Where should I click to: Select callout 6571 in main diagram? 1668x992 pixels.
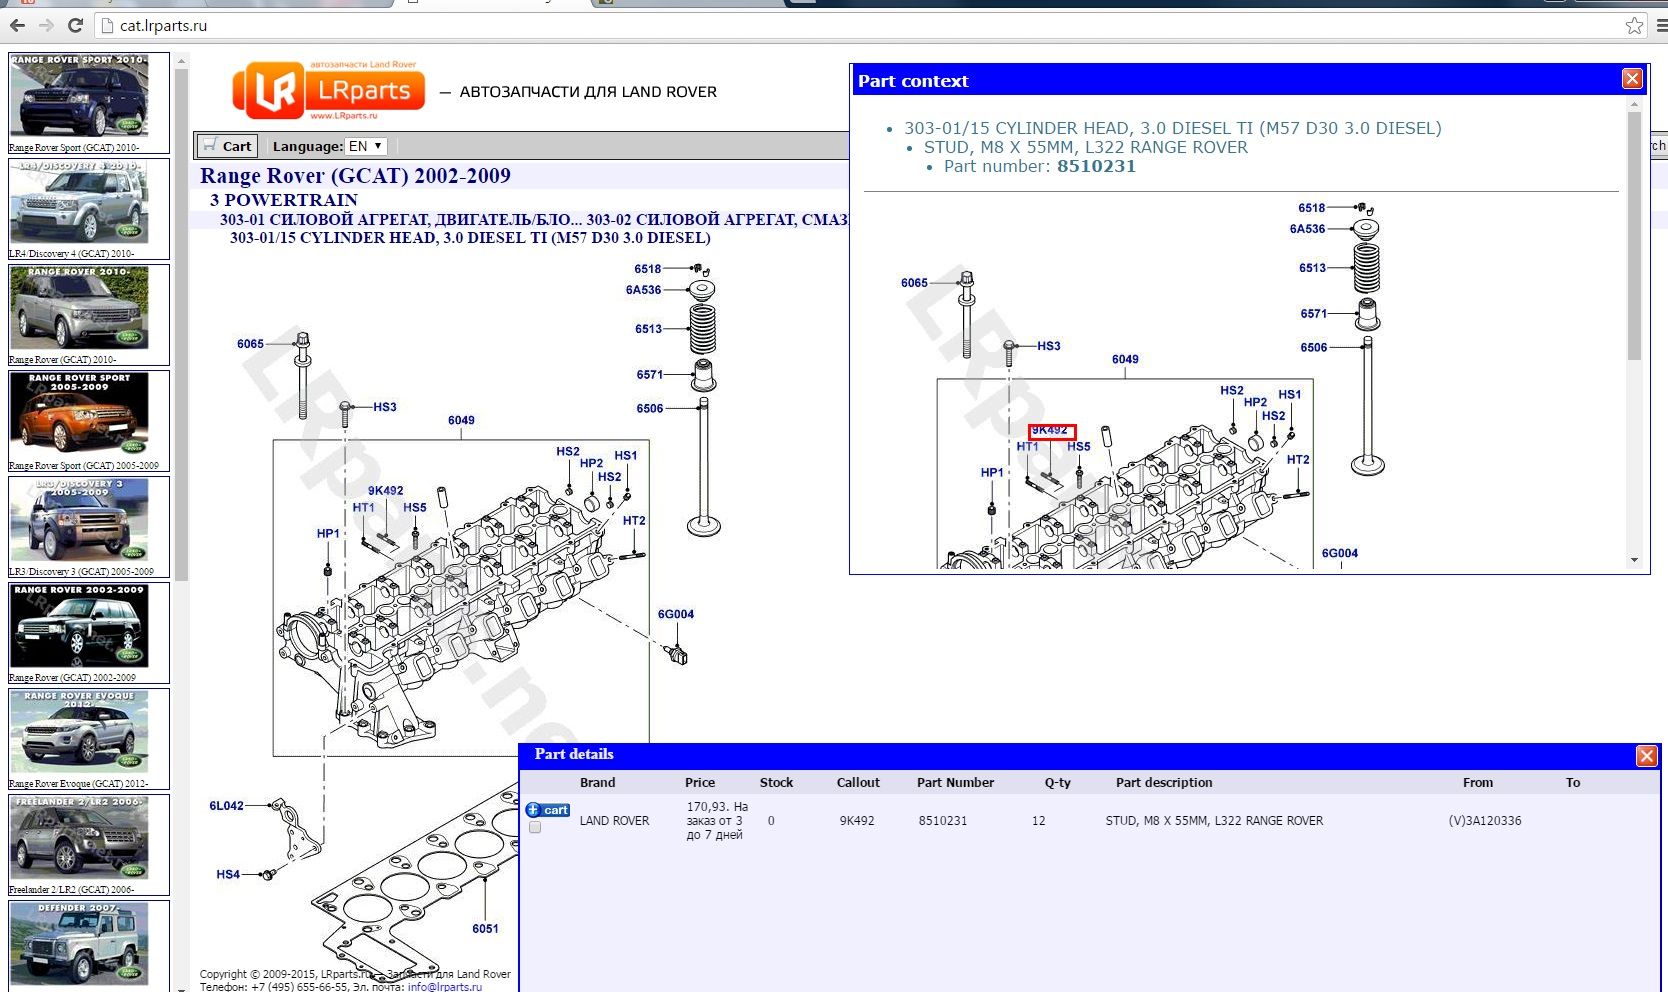click(x=649, y=374)
